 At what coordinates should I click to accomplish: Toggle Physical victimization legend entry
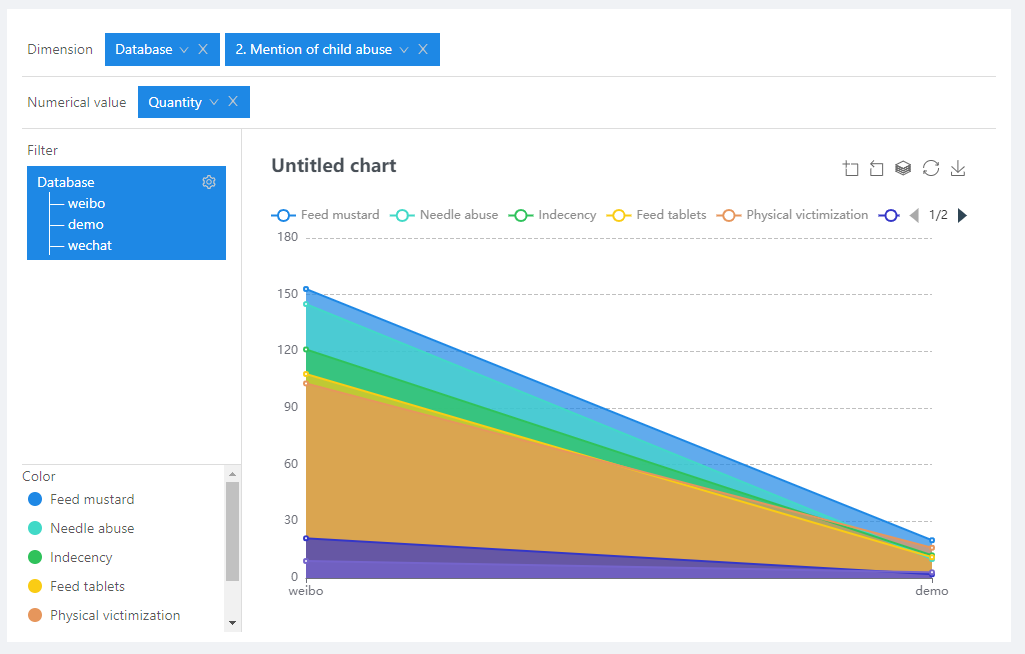794,215
